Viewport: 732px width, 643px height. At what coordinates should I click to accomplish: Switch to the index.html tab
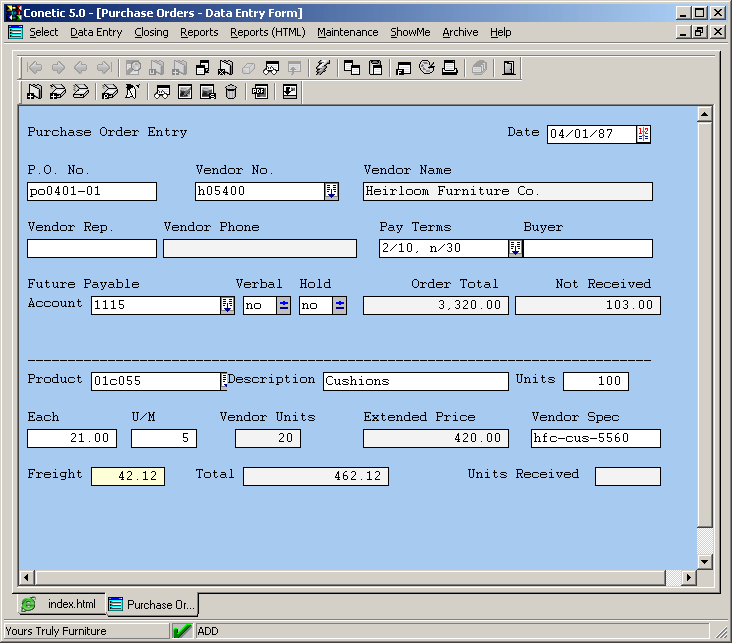click(x=62, y=604)
